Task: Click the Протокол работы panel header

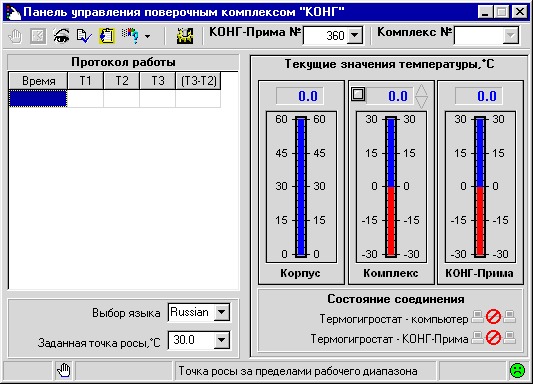Action: point(123,62)
